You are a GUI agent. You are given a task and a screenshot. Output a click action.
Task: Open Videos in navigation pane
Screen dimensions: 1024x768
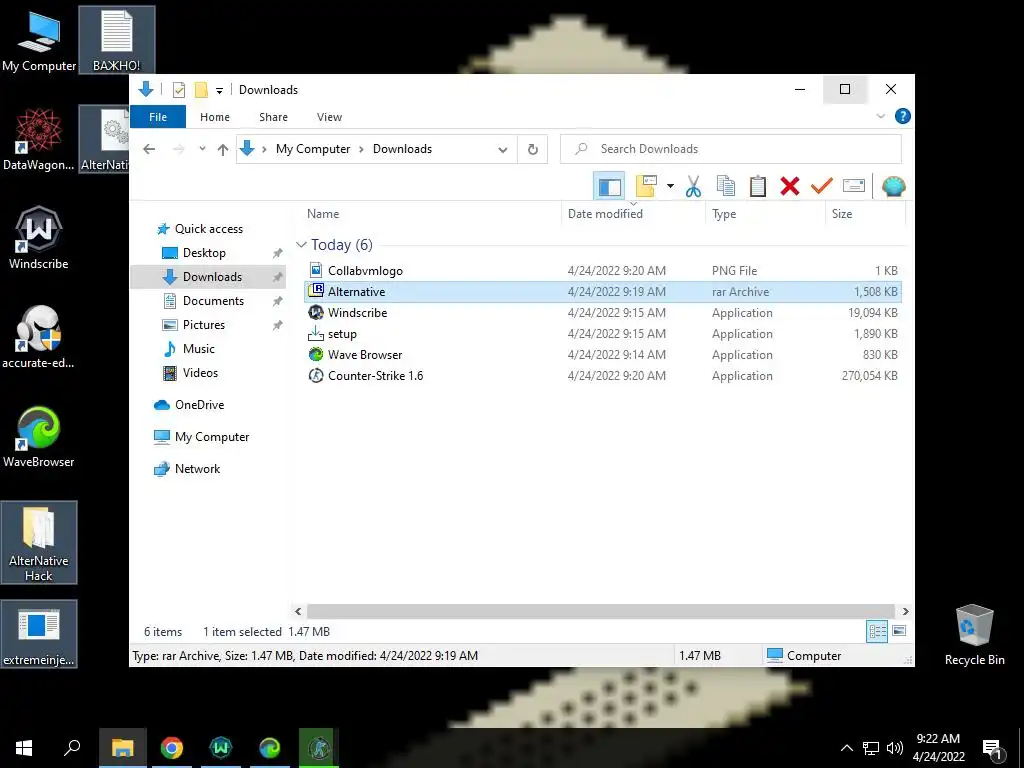(200, 373)
